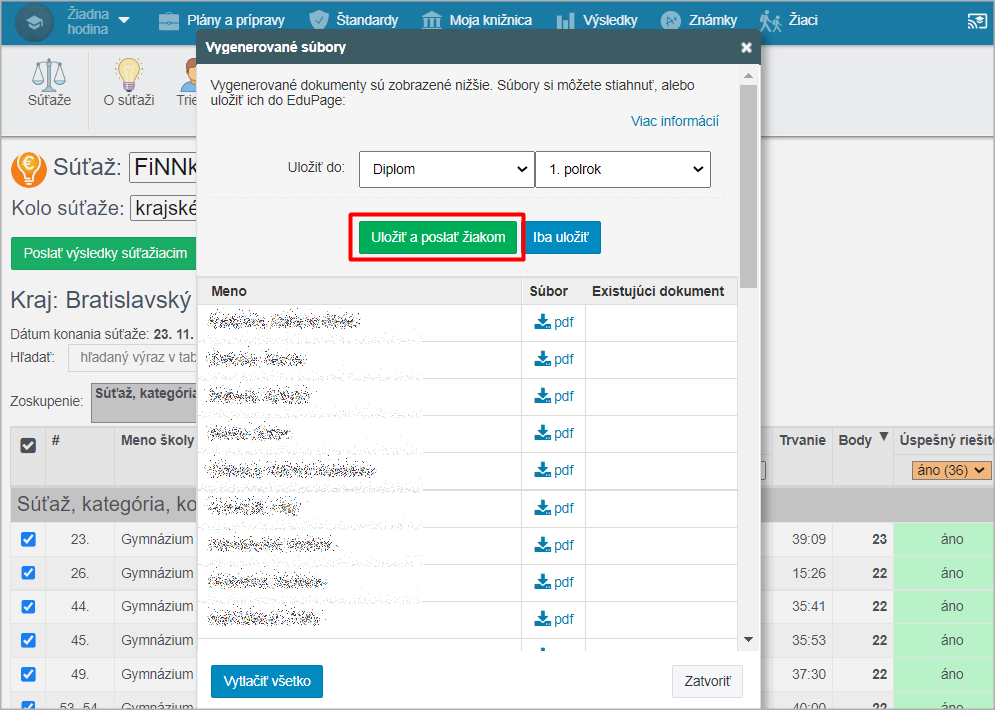Close the Vygenerované súbory dialog with X
Image resolution: width=995 pixels, height=710 pixels.
coord(746,47)
